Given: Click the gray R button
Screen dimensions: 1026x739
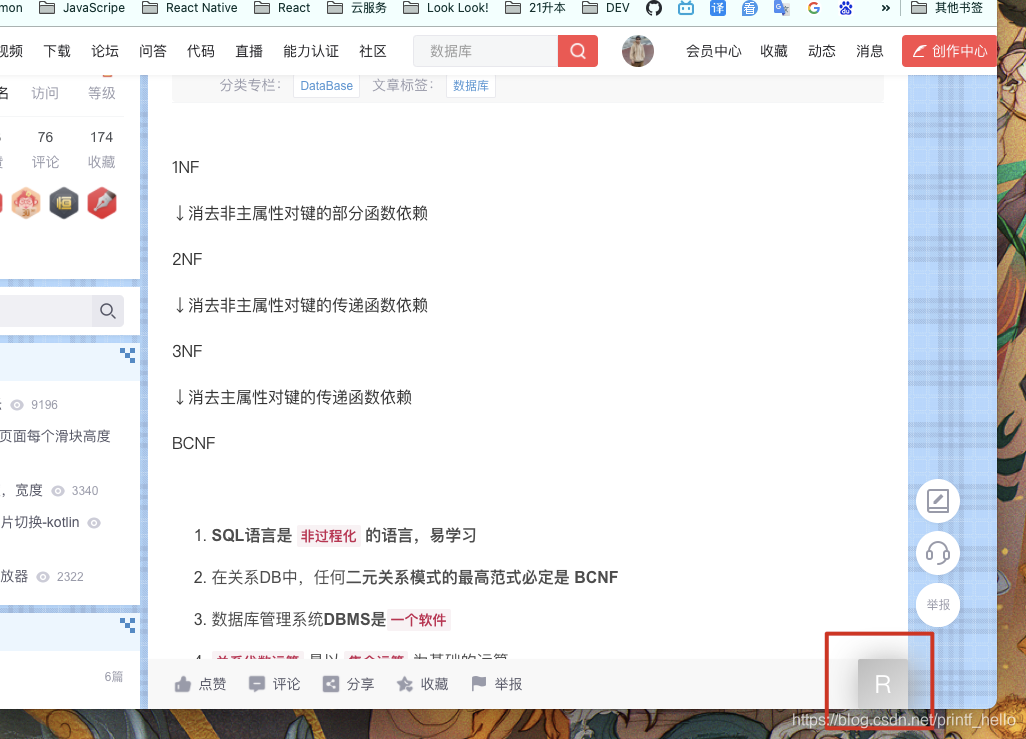Looking at the screenshot, I should 883,684.
